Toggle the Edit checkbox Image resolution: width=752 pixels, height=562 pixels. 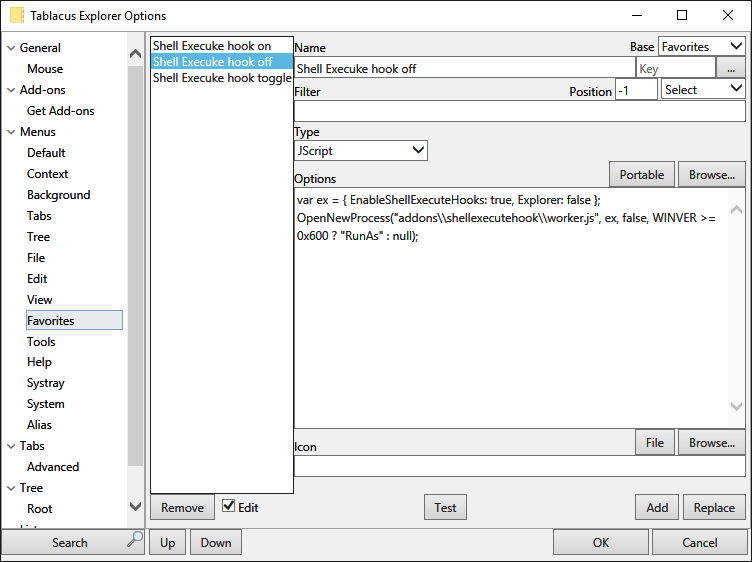[229, 506]
